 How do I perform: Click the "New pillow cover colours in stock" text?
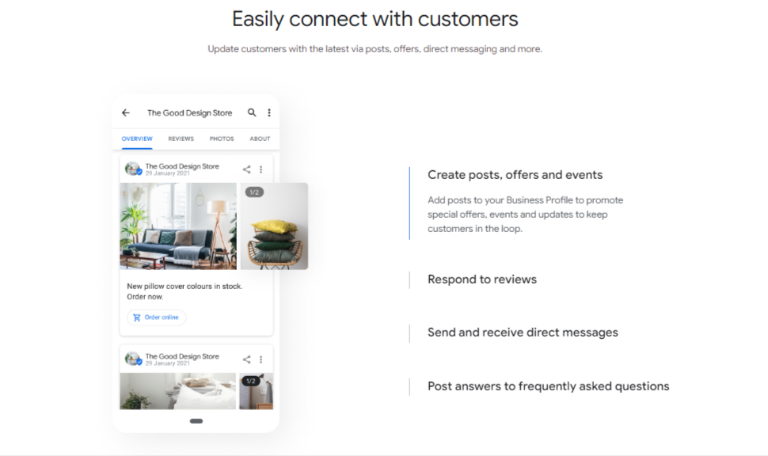[x=185, y=287]
